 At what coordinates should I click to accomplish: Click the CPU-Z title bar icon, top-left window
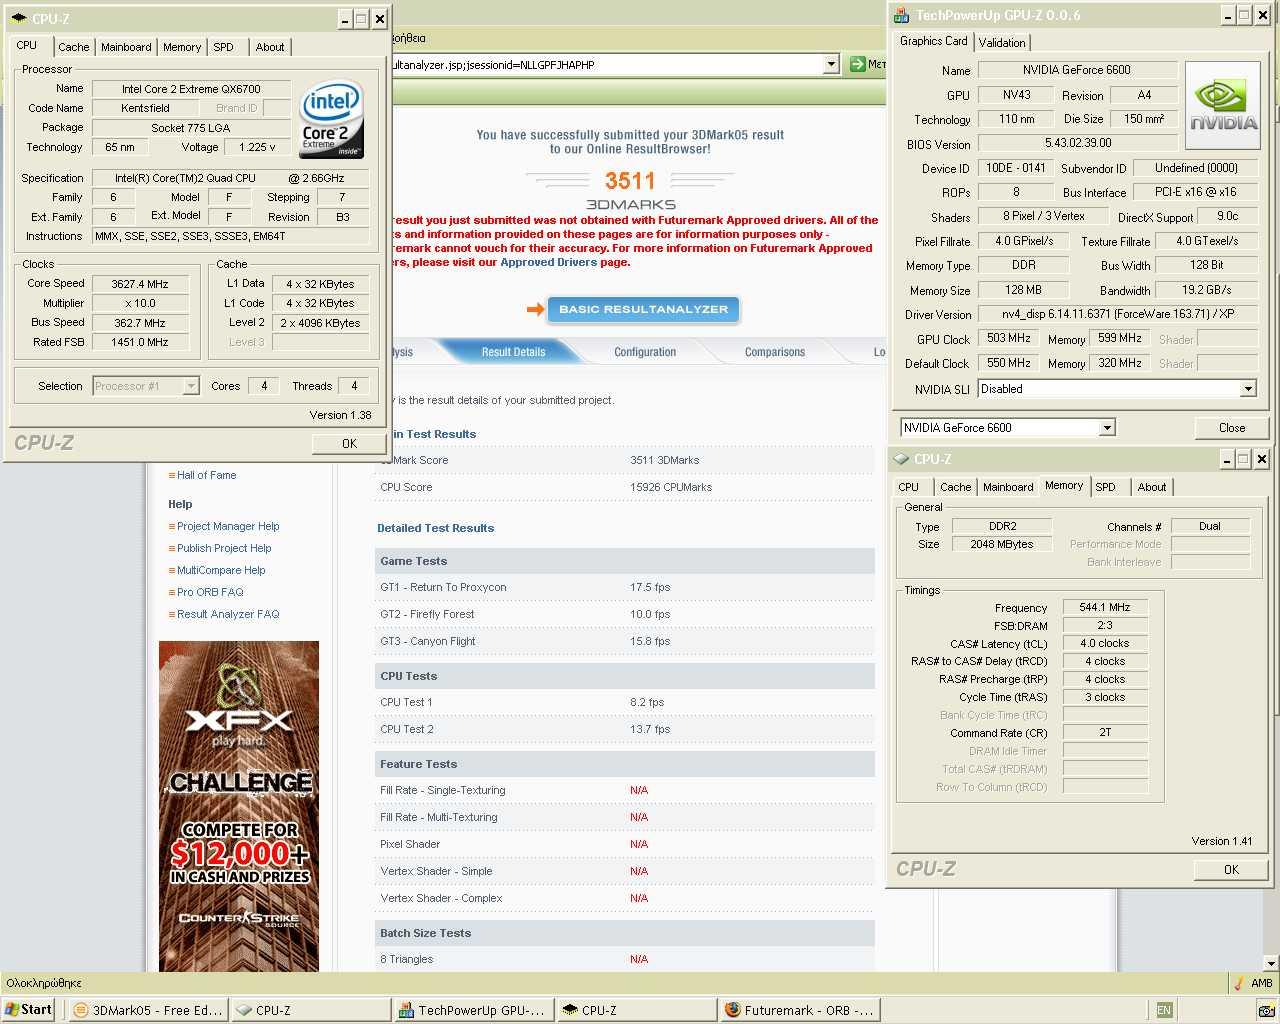(x=19, y=18)
